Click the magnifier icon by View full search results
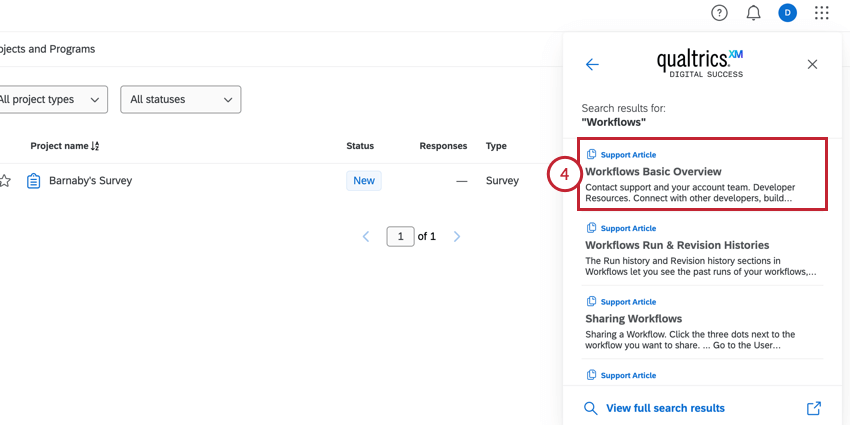 [x=591, y=408]
